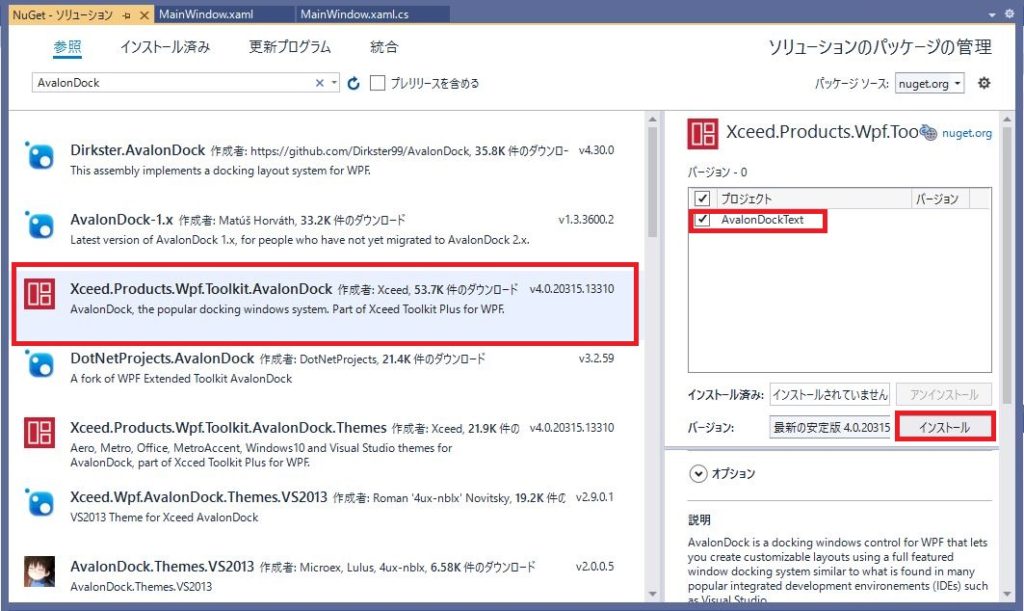Switch to the Updates tab
1024x611 pixels.
pos(289,47)
